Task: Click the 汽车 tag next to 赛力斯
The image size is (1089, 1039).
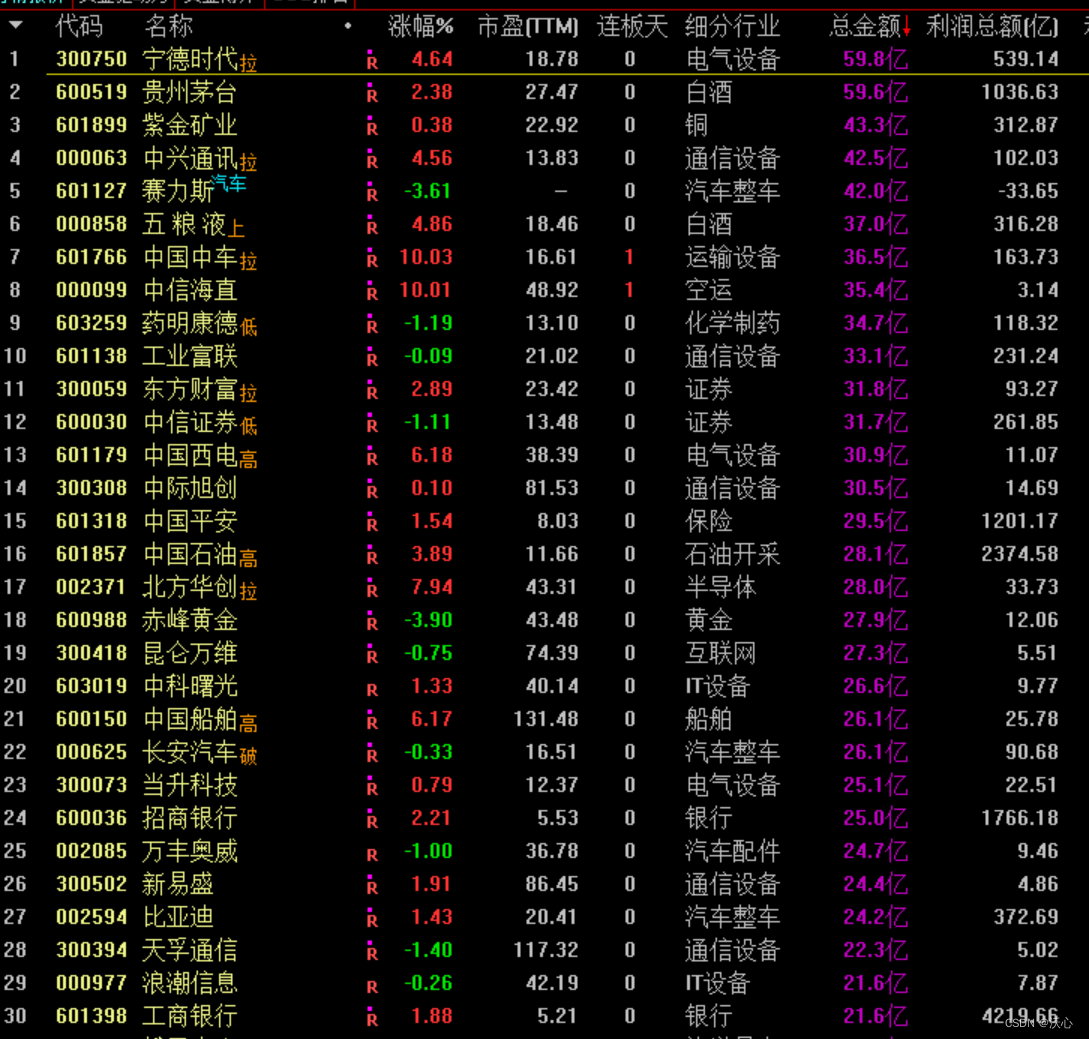Action: point(228,183)
